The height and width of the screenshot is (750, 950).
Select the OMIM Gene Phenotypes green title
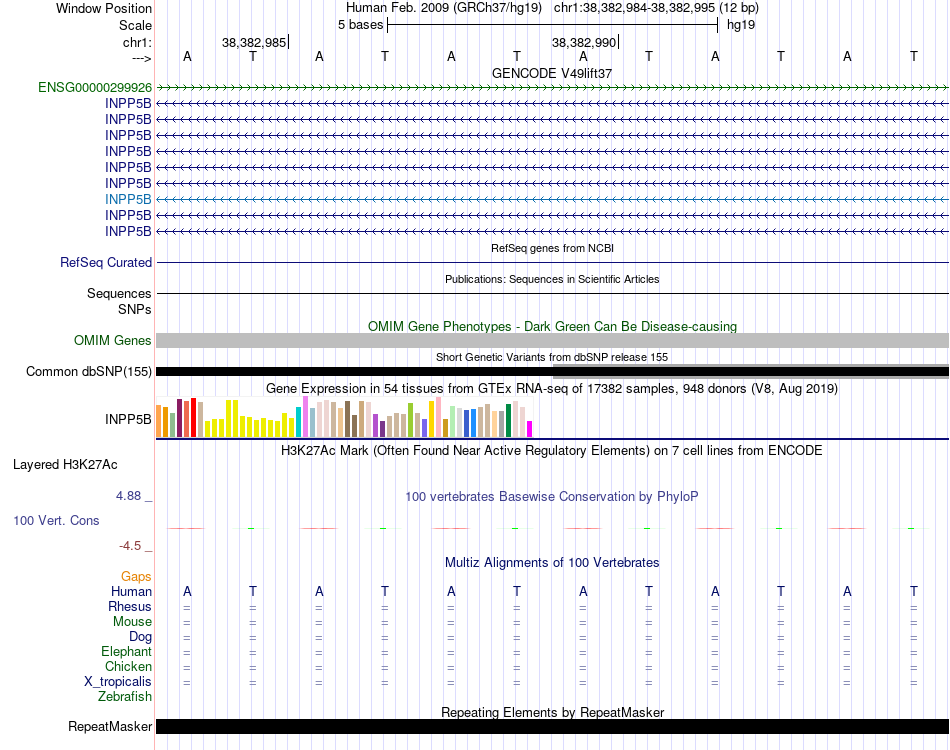(x=552, y=327)
